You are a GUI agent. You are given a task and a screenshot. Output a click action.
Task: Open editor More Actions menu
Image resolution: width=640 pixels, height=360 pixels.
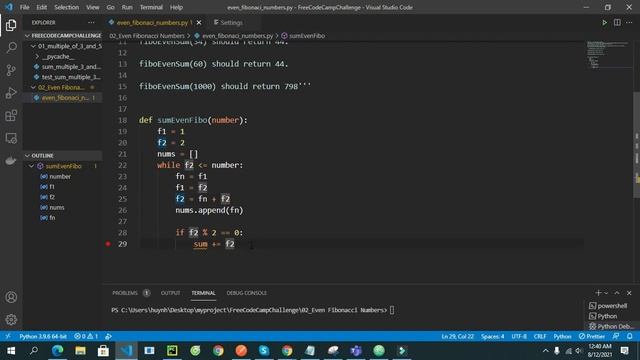pyautogui.click(x=629, y=23)
